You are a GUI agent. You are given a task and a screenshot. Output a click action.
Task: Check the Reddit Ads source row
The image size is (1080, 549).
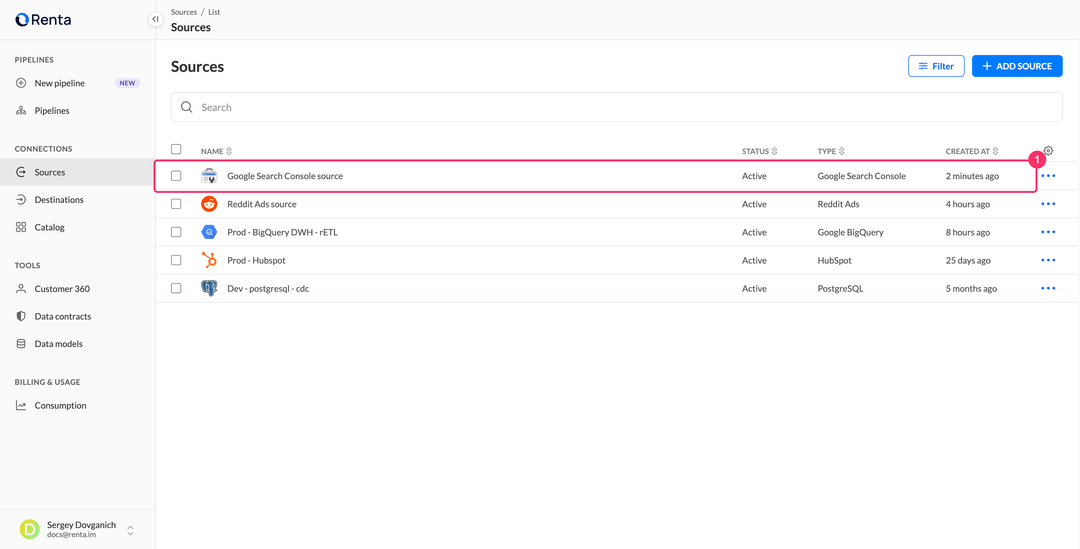(x=176, y=205)
